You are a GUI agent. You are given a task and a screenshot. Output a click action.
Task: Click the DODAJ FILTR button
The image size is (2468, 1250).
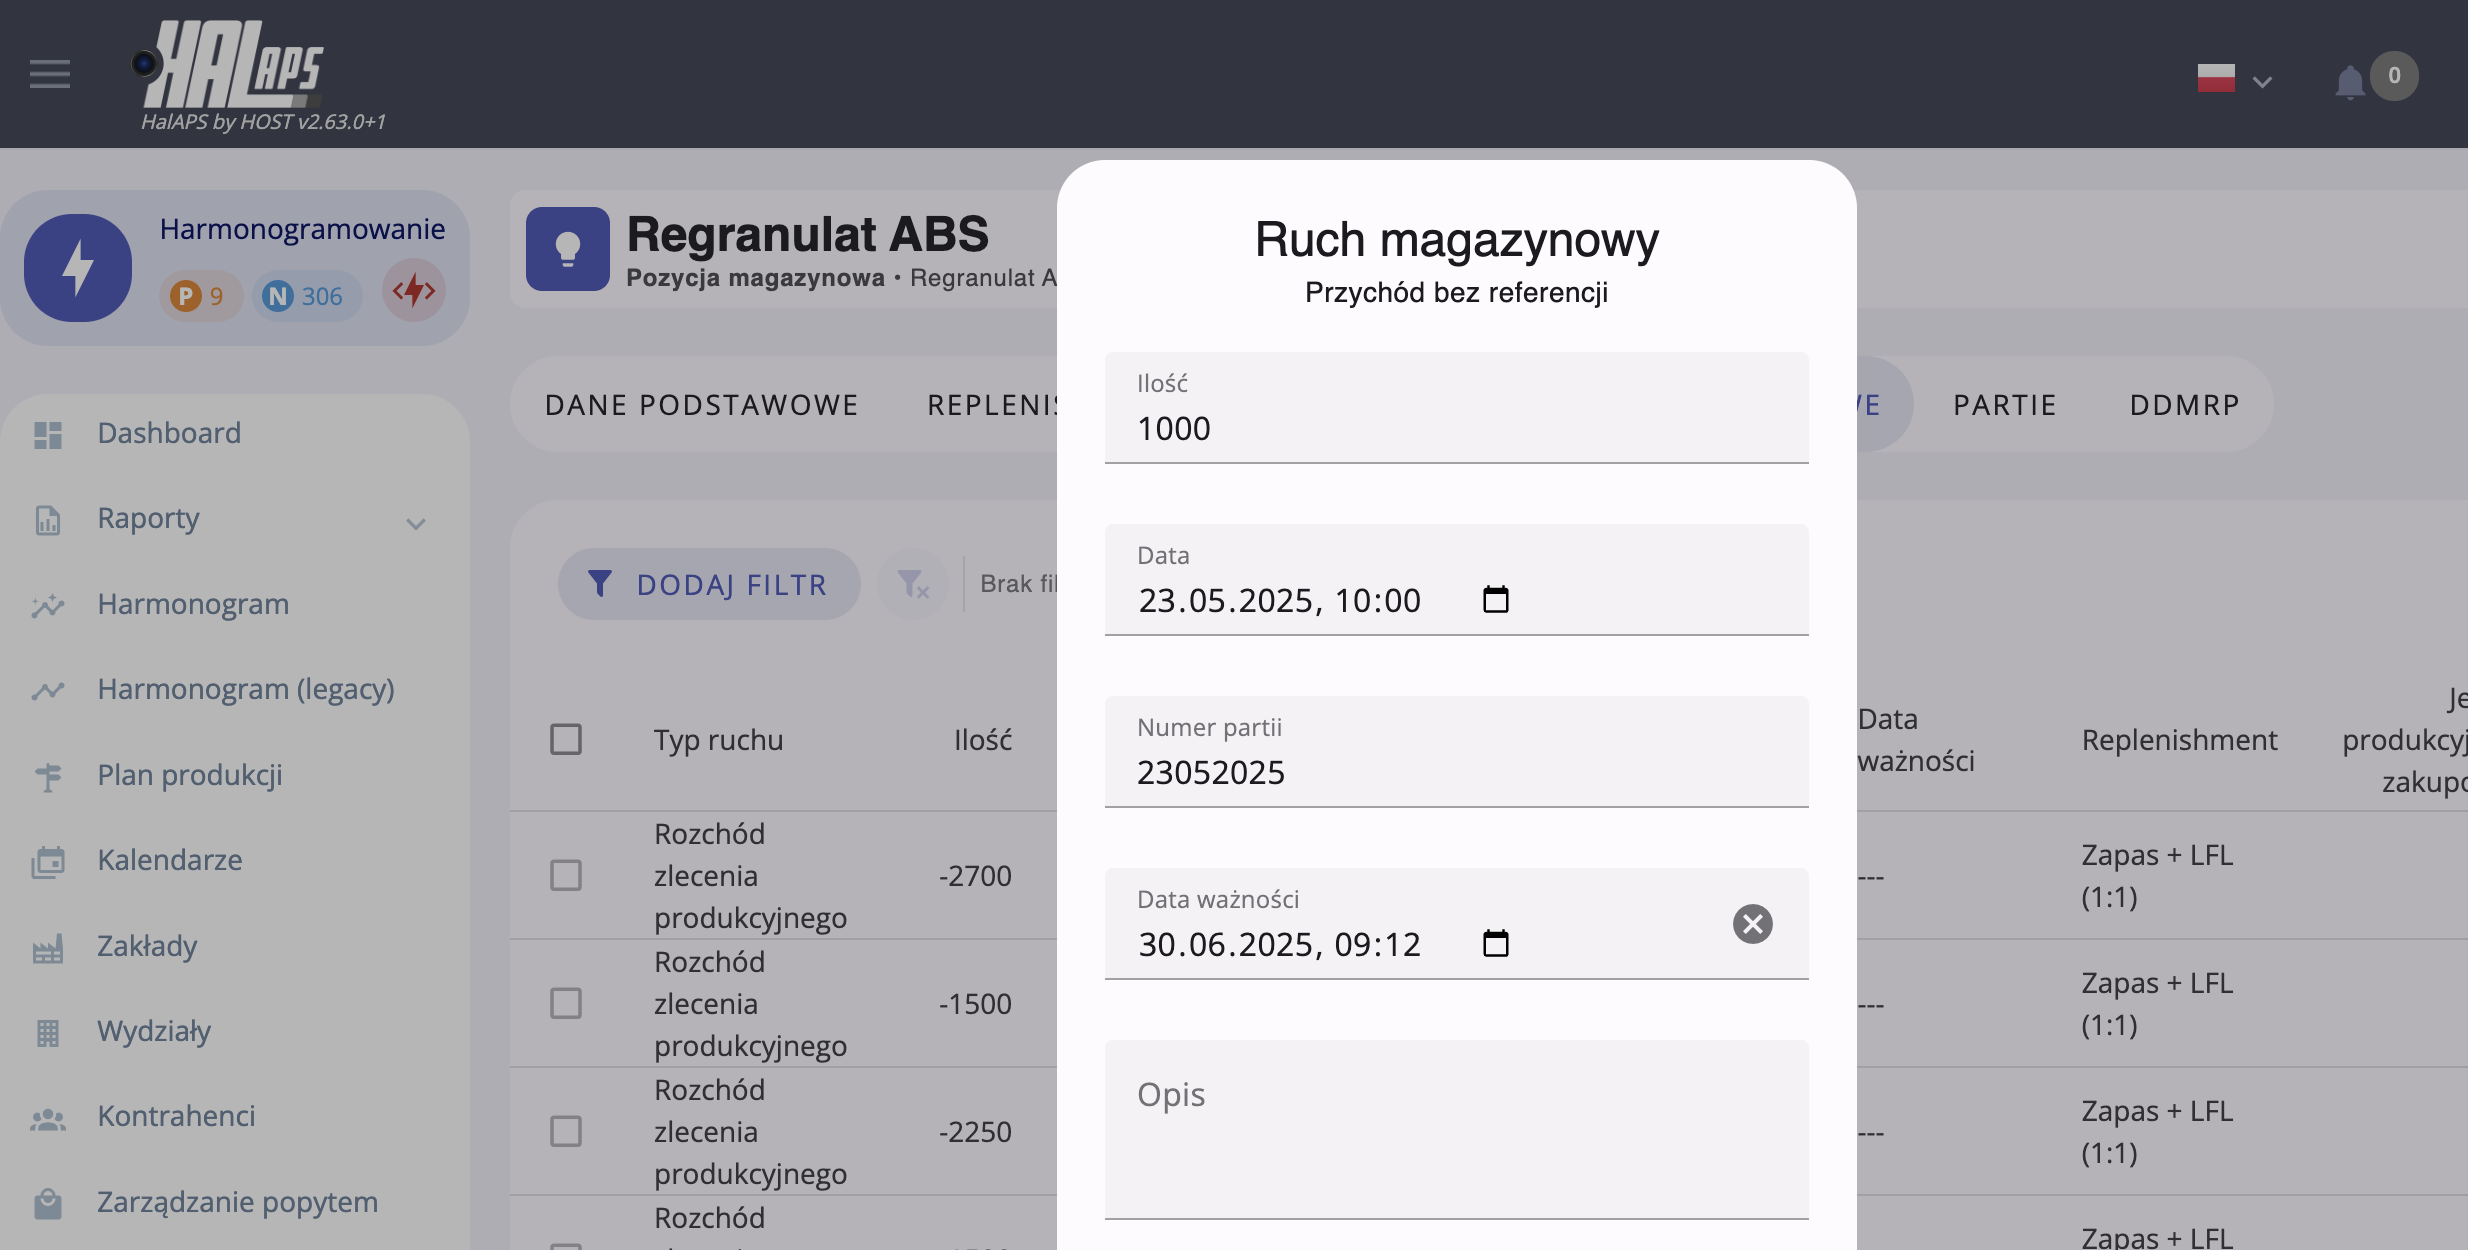coord(709,584)
